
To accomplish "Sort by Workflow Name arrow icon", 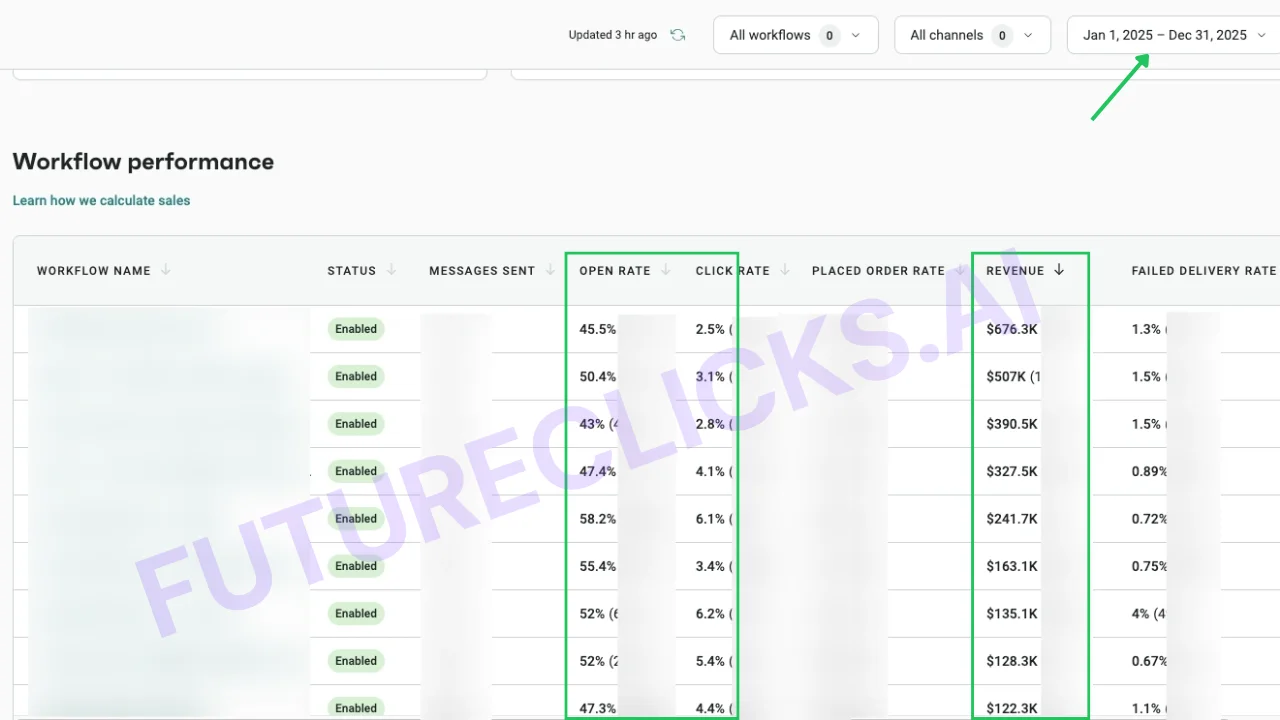I will coord(166,270).
